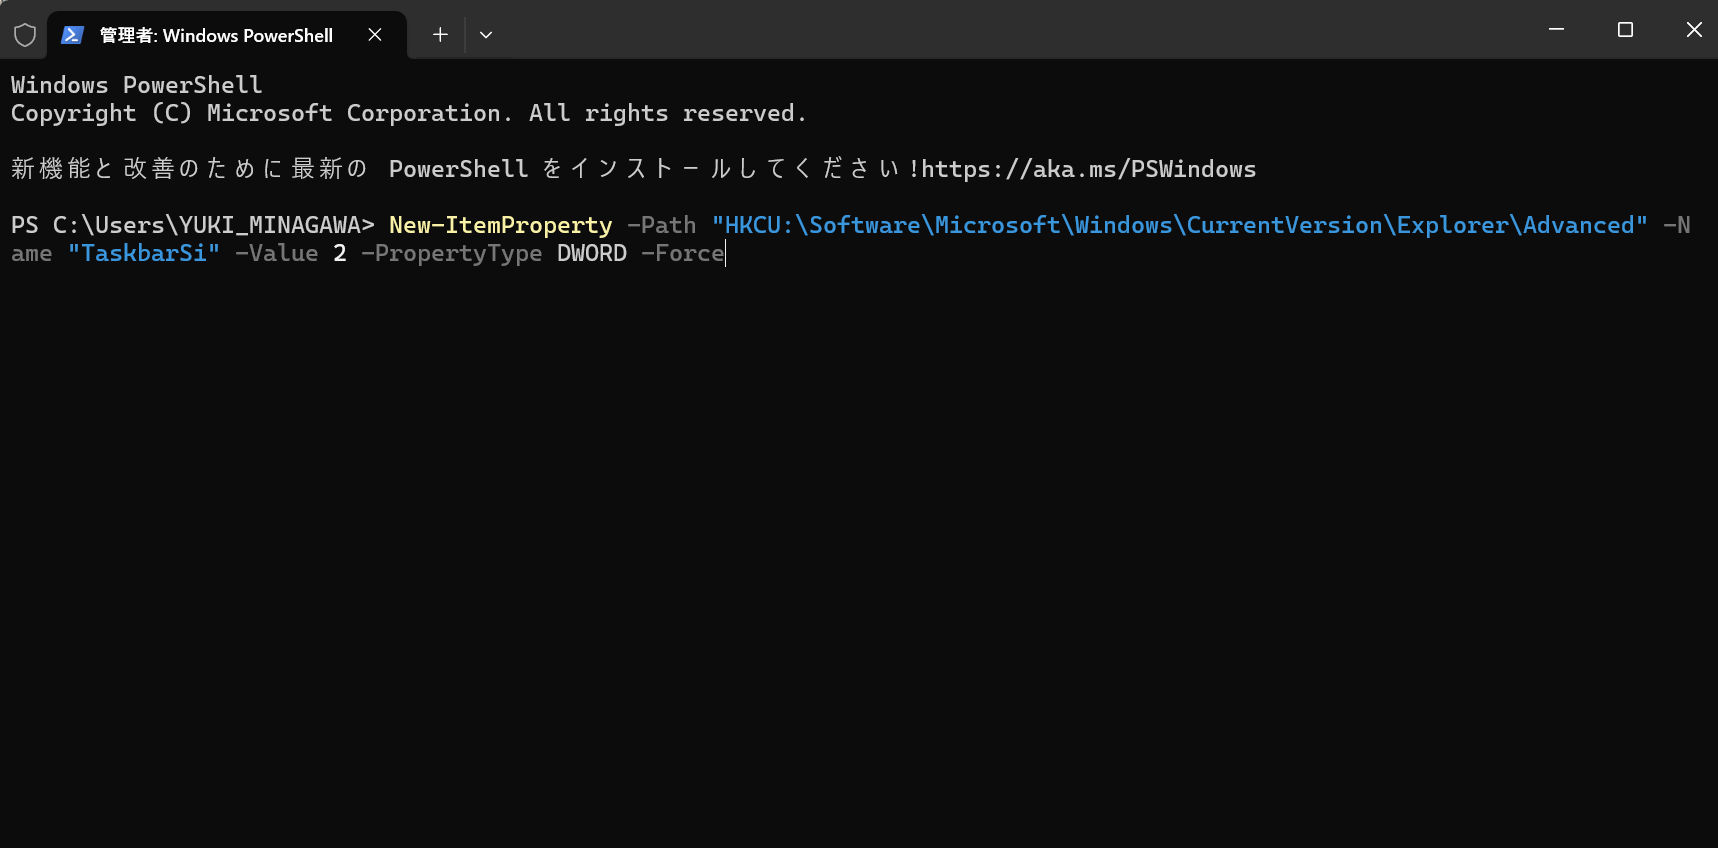Click the DWORD value in the command

click(x=591, y=253)
